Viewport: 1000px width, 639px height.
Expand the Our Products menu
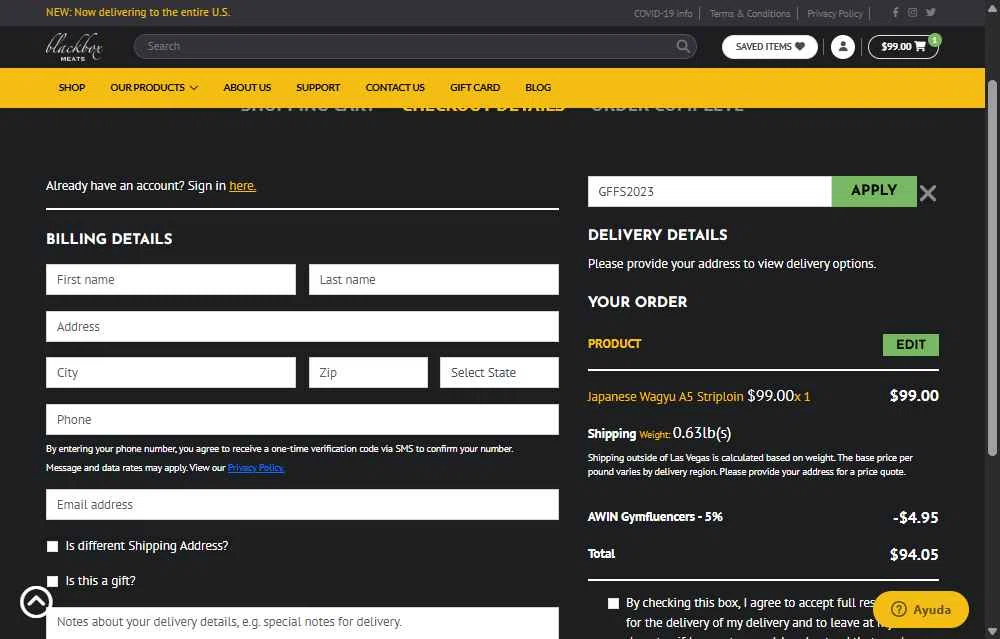pos(154,87)
